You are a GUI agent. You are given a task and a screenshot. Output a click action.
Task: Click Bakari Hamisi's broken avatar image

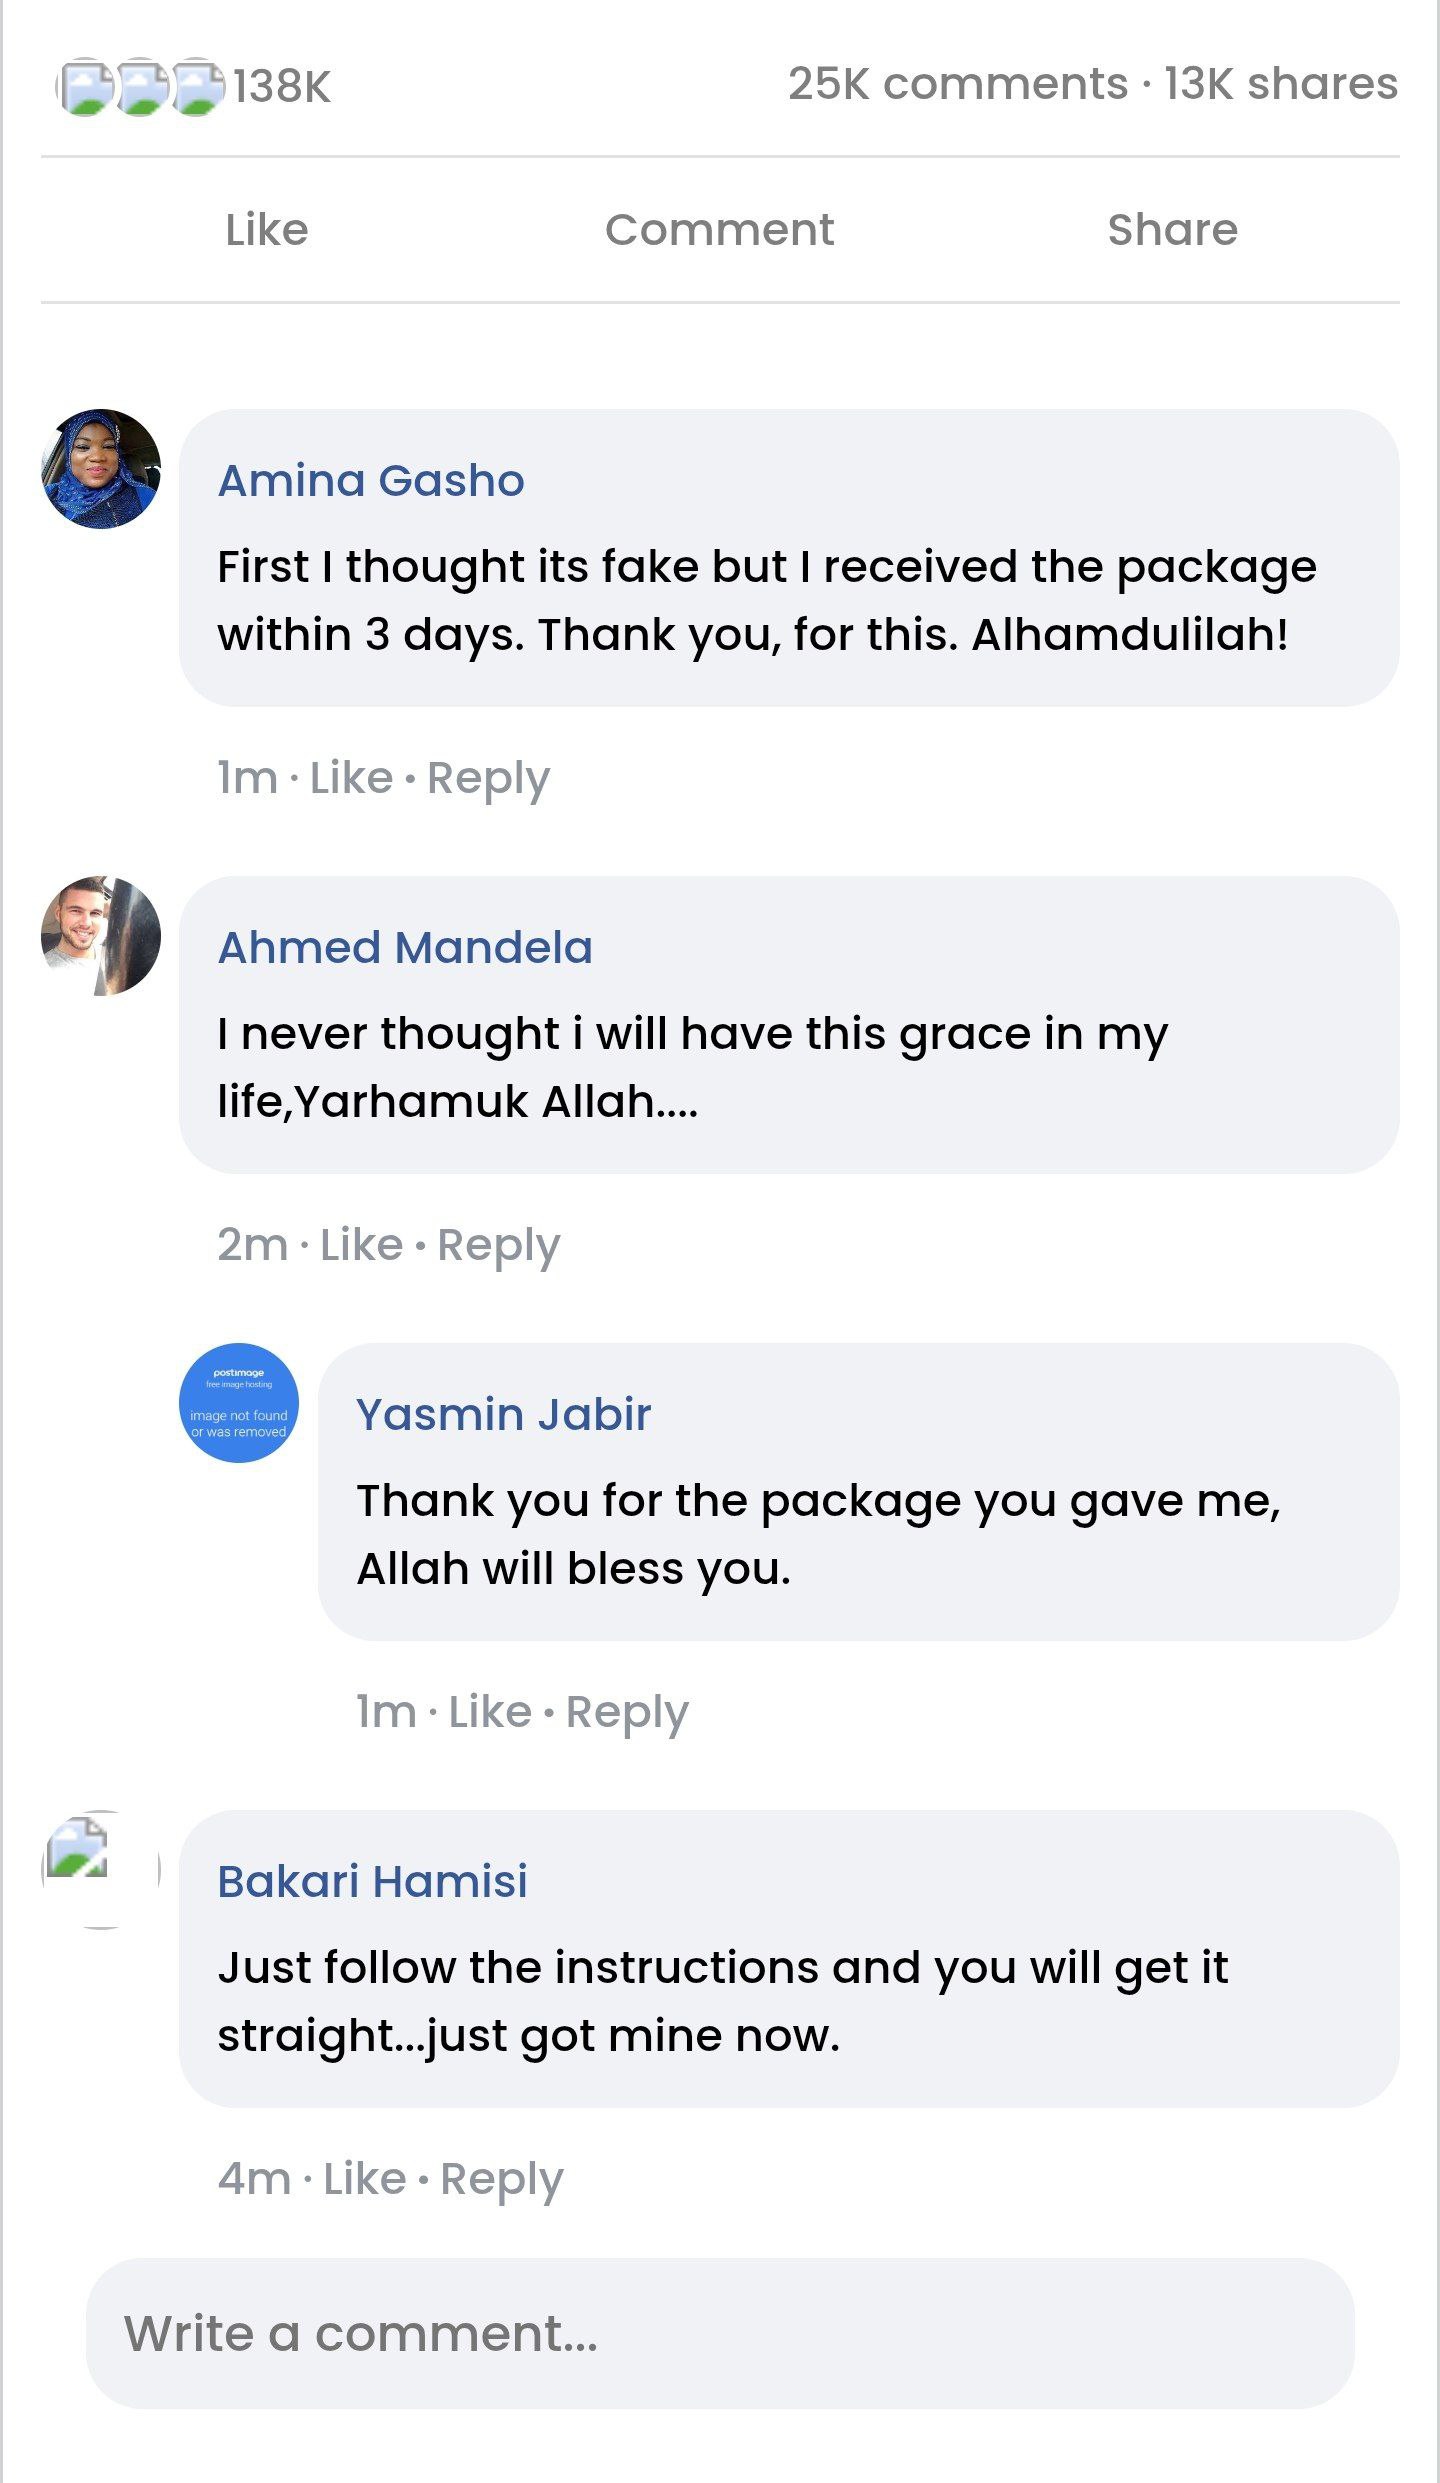coord(101,1869)
